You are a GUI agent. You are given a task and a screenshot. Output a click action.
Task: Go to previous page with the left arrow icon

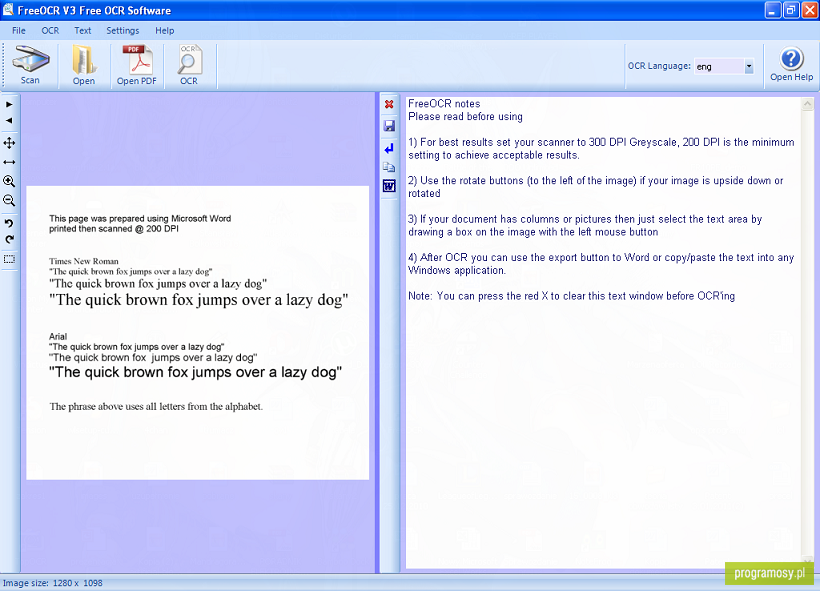pos(9,120)
